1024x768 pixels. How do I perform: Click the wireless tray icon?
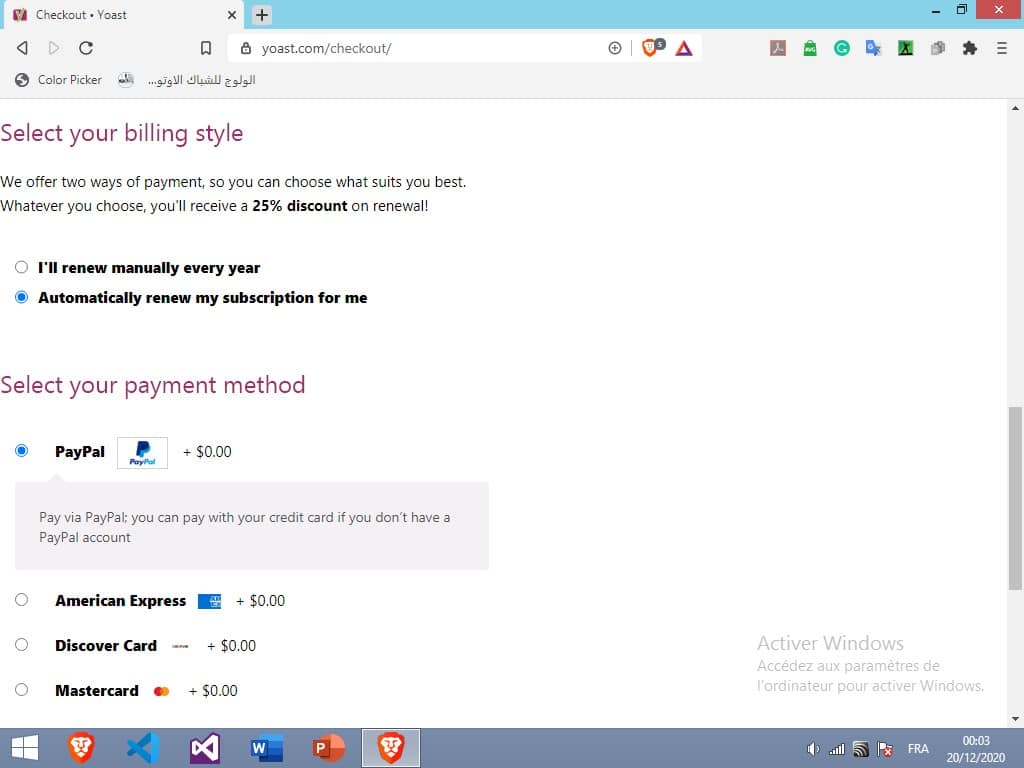[x=861, y=749]
